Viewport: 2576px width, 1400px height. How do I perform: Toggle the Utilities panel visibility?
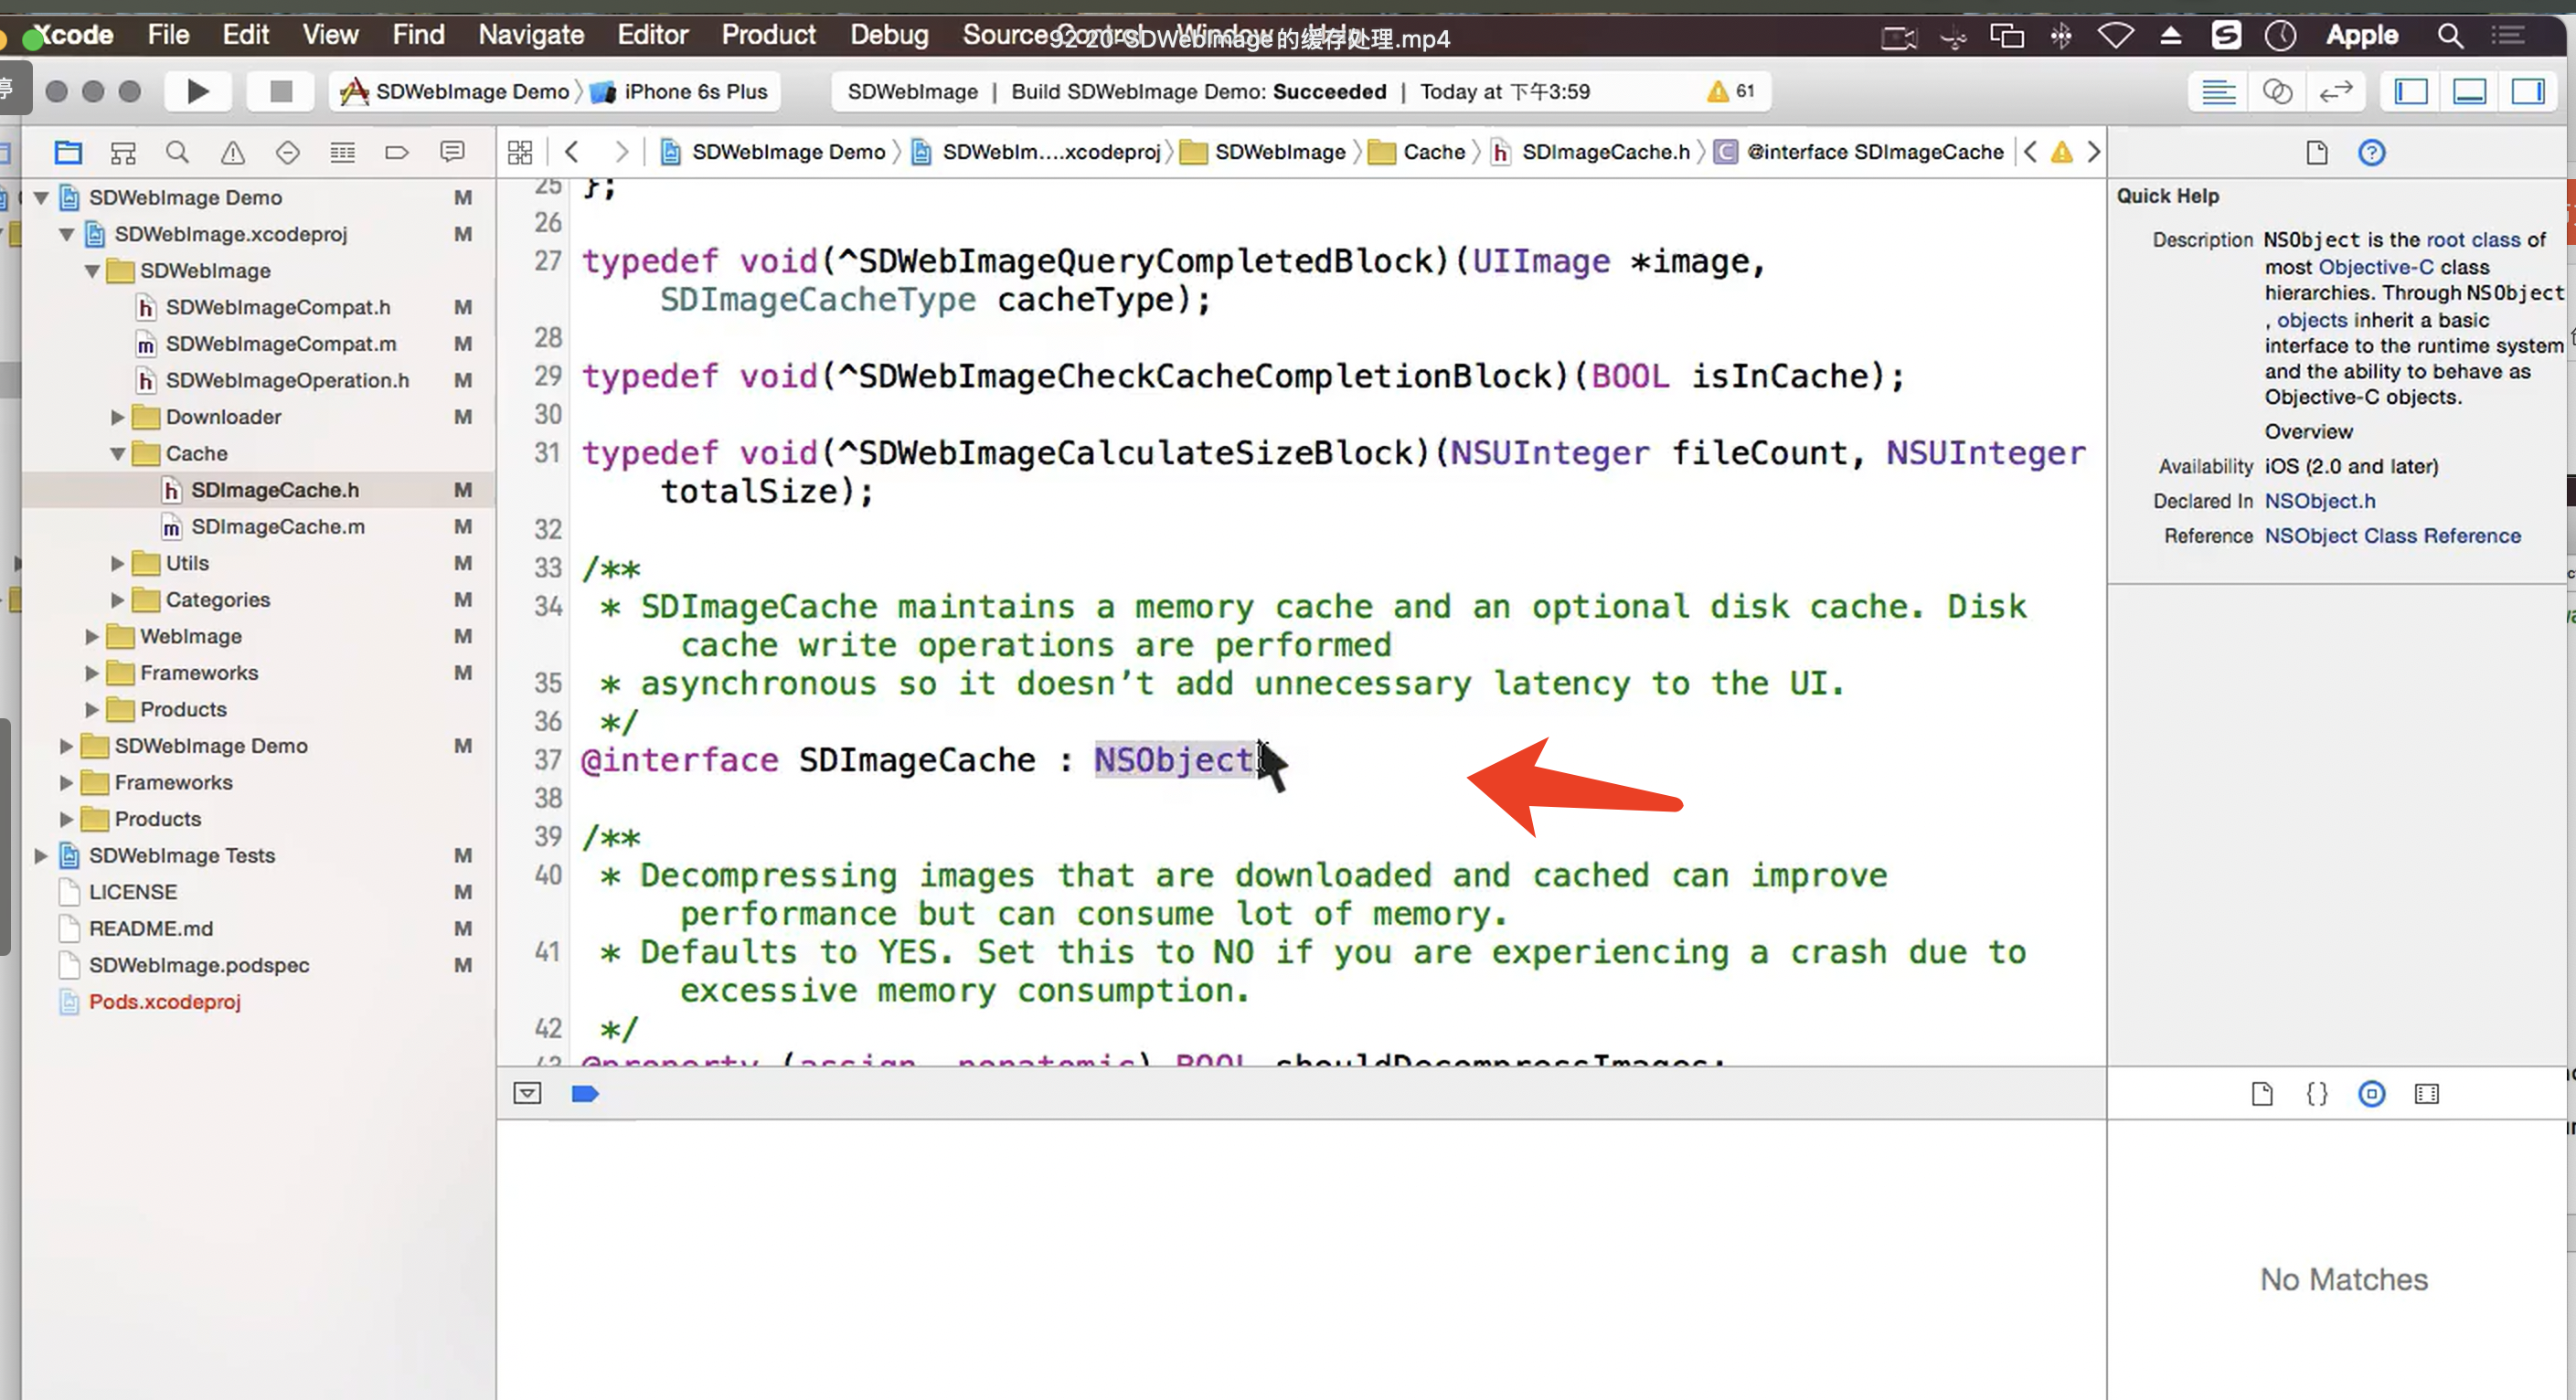(2527, 91)
